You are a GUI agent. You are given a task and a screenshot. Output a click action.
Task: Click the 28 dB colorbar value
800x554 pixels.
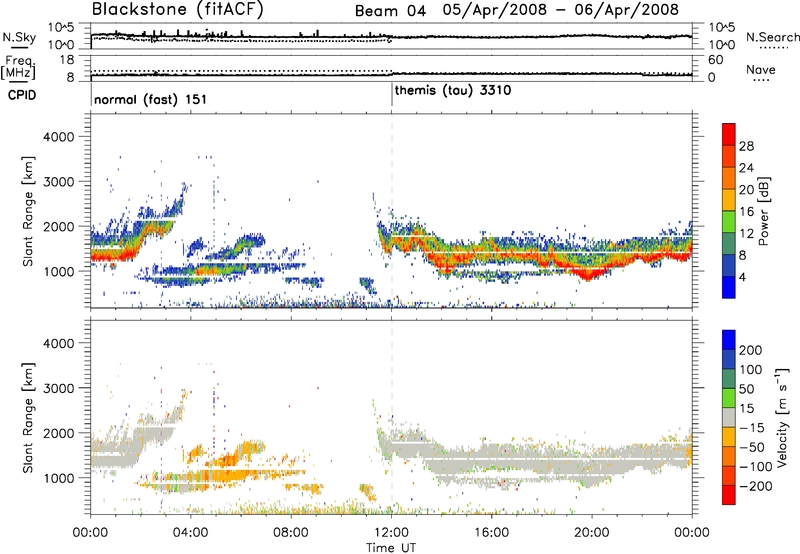click(x=746, y=146)
